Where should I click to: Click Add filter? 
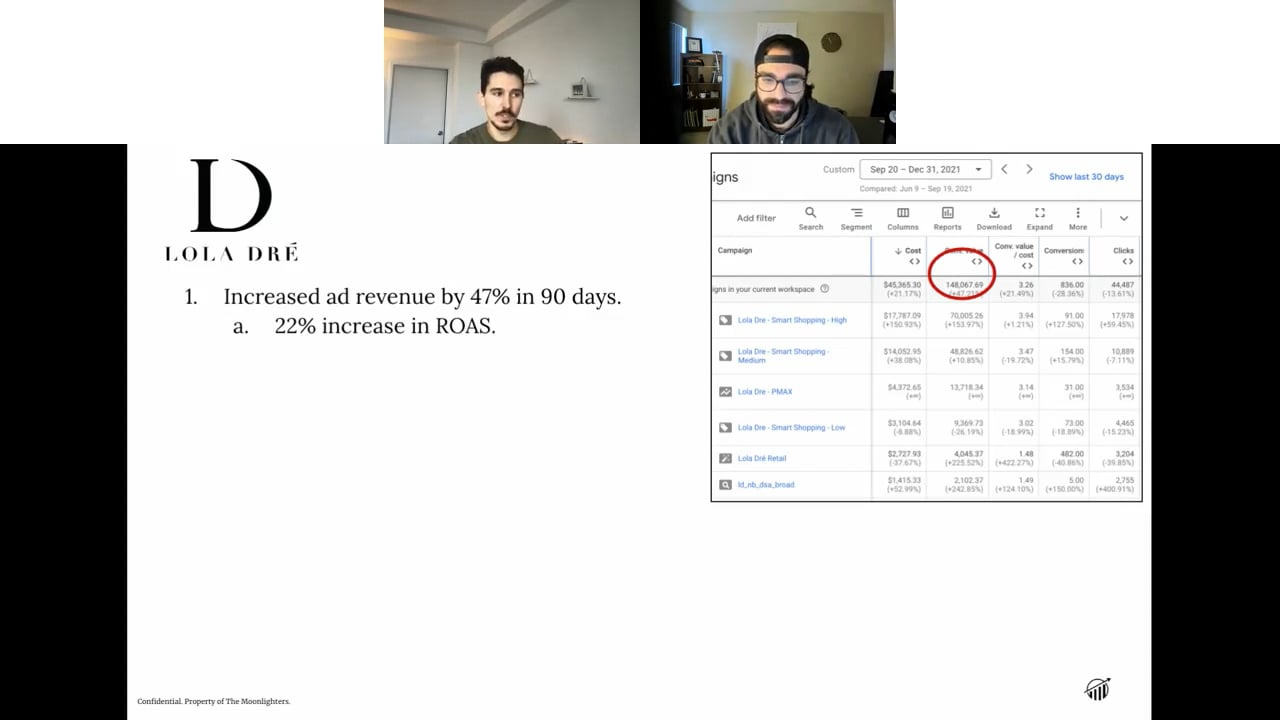pos(756,218)
